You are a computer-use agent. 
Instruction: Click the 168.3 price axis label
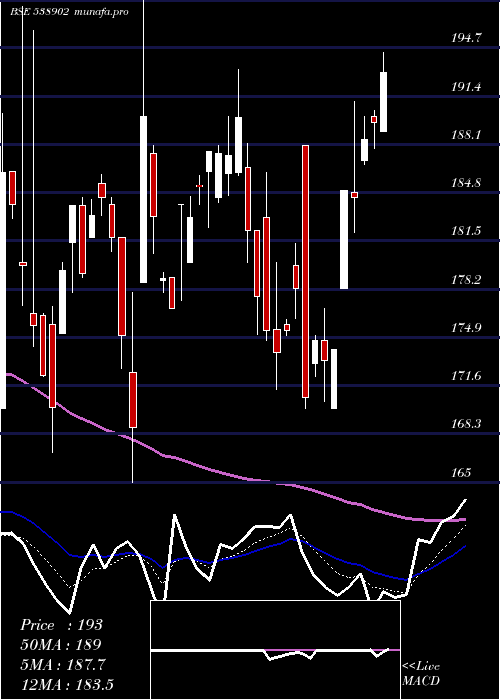[467, 424]
